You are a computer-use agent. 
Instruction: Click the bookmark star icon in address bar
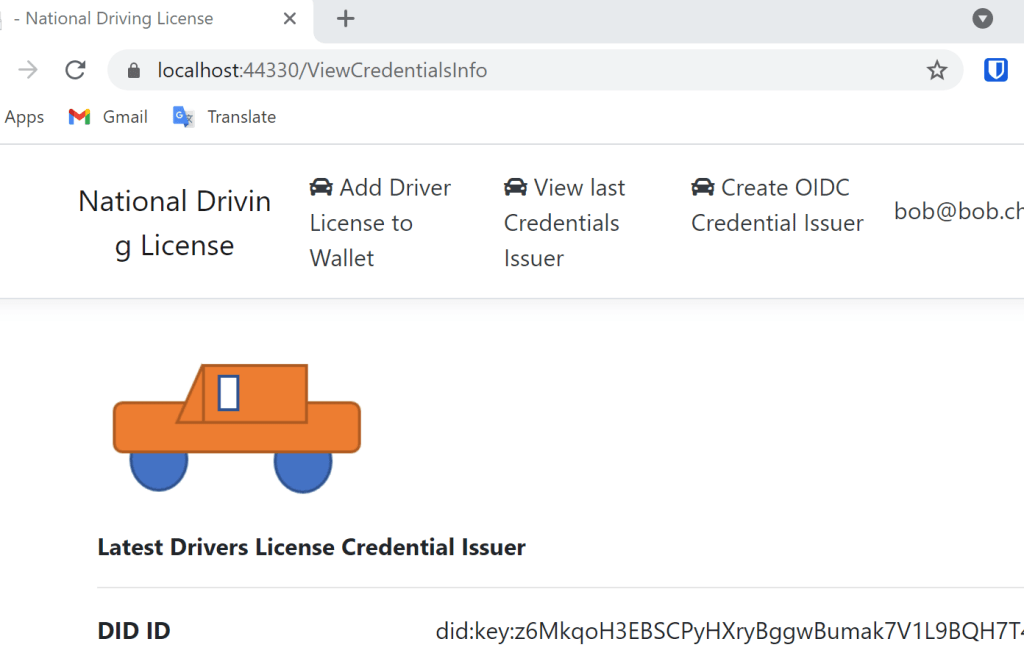(x=937, y=70)
